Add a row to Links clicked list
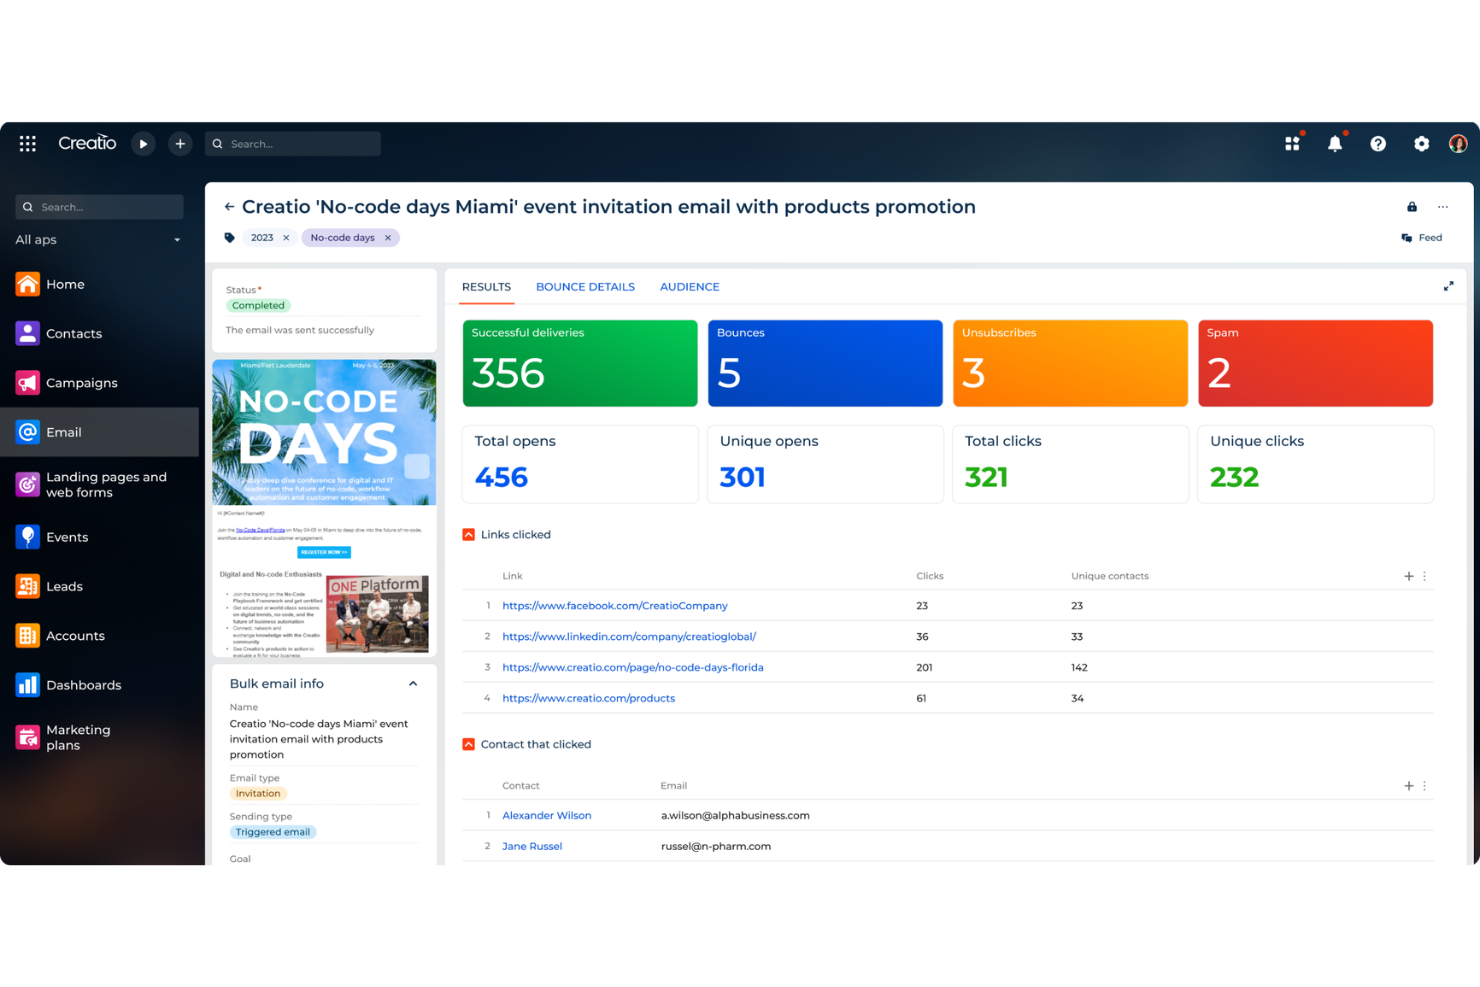The height and width of the screenshot is (987, 1480). [1409, 576]
